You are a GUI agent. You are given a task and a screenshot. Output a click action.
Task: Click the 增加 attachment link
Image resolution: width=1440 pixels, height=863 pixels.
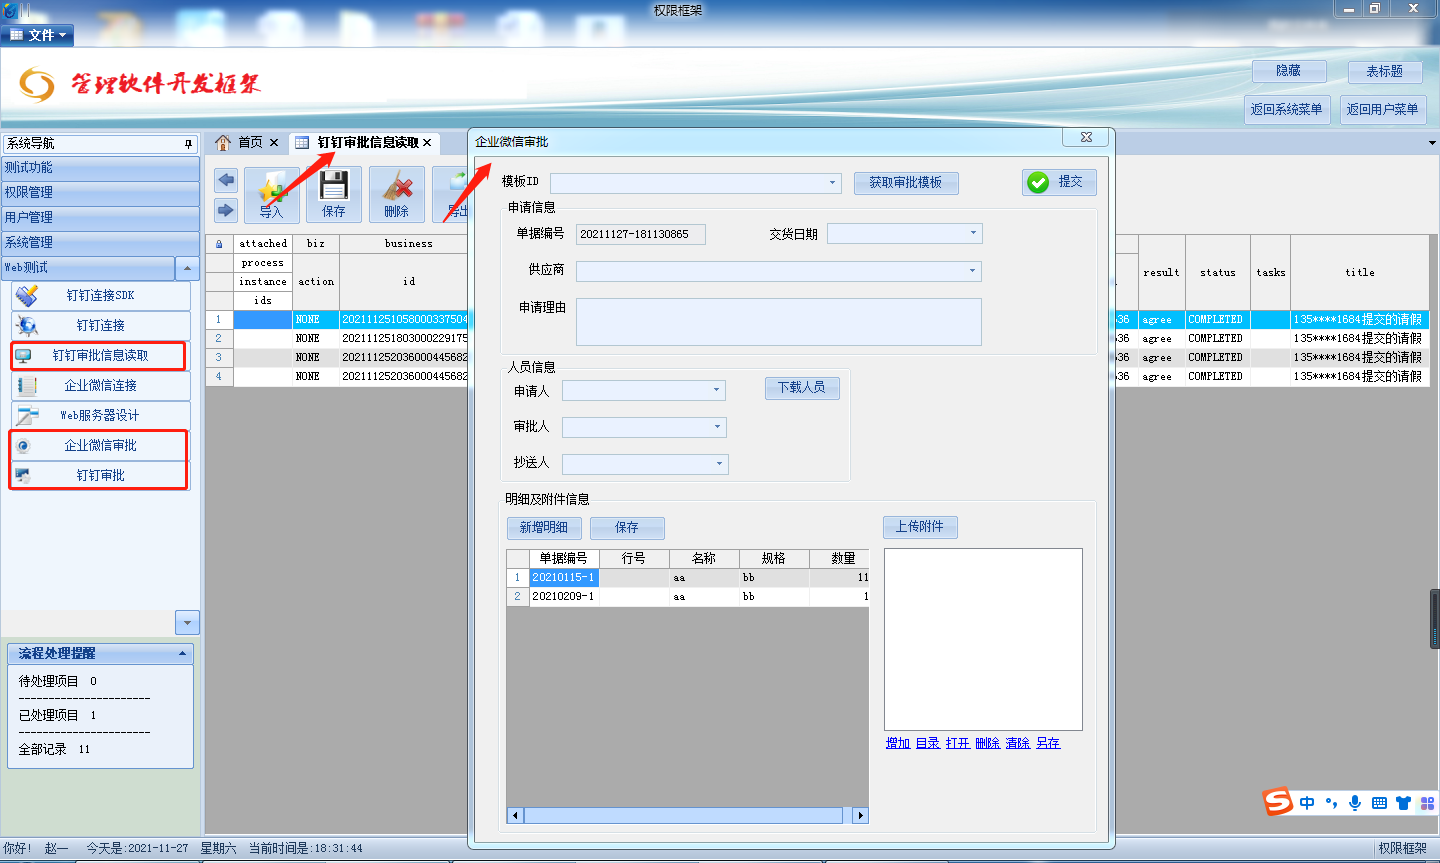pyautogui.click(x=897, y=743)
